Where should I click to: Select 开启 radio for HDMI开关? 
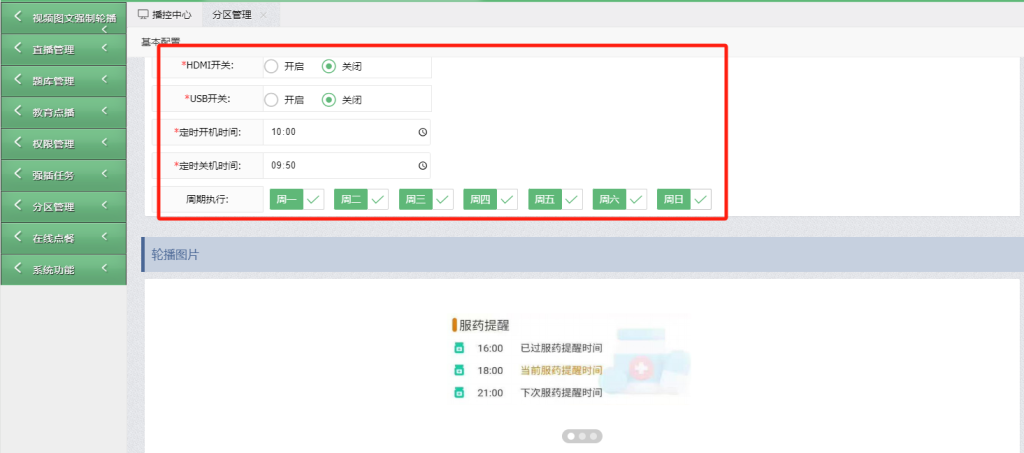click(x=272, y=67)
